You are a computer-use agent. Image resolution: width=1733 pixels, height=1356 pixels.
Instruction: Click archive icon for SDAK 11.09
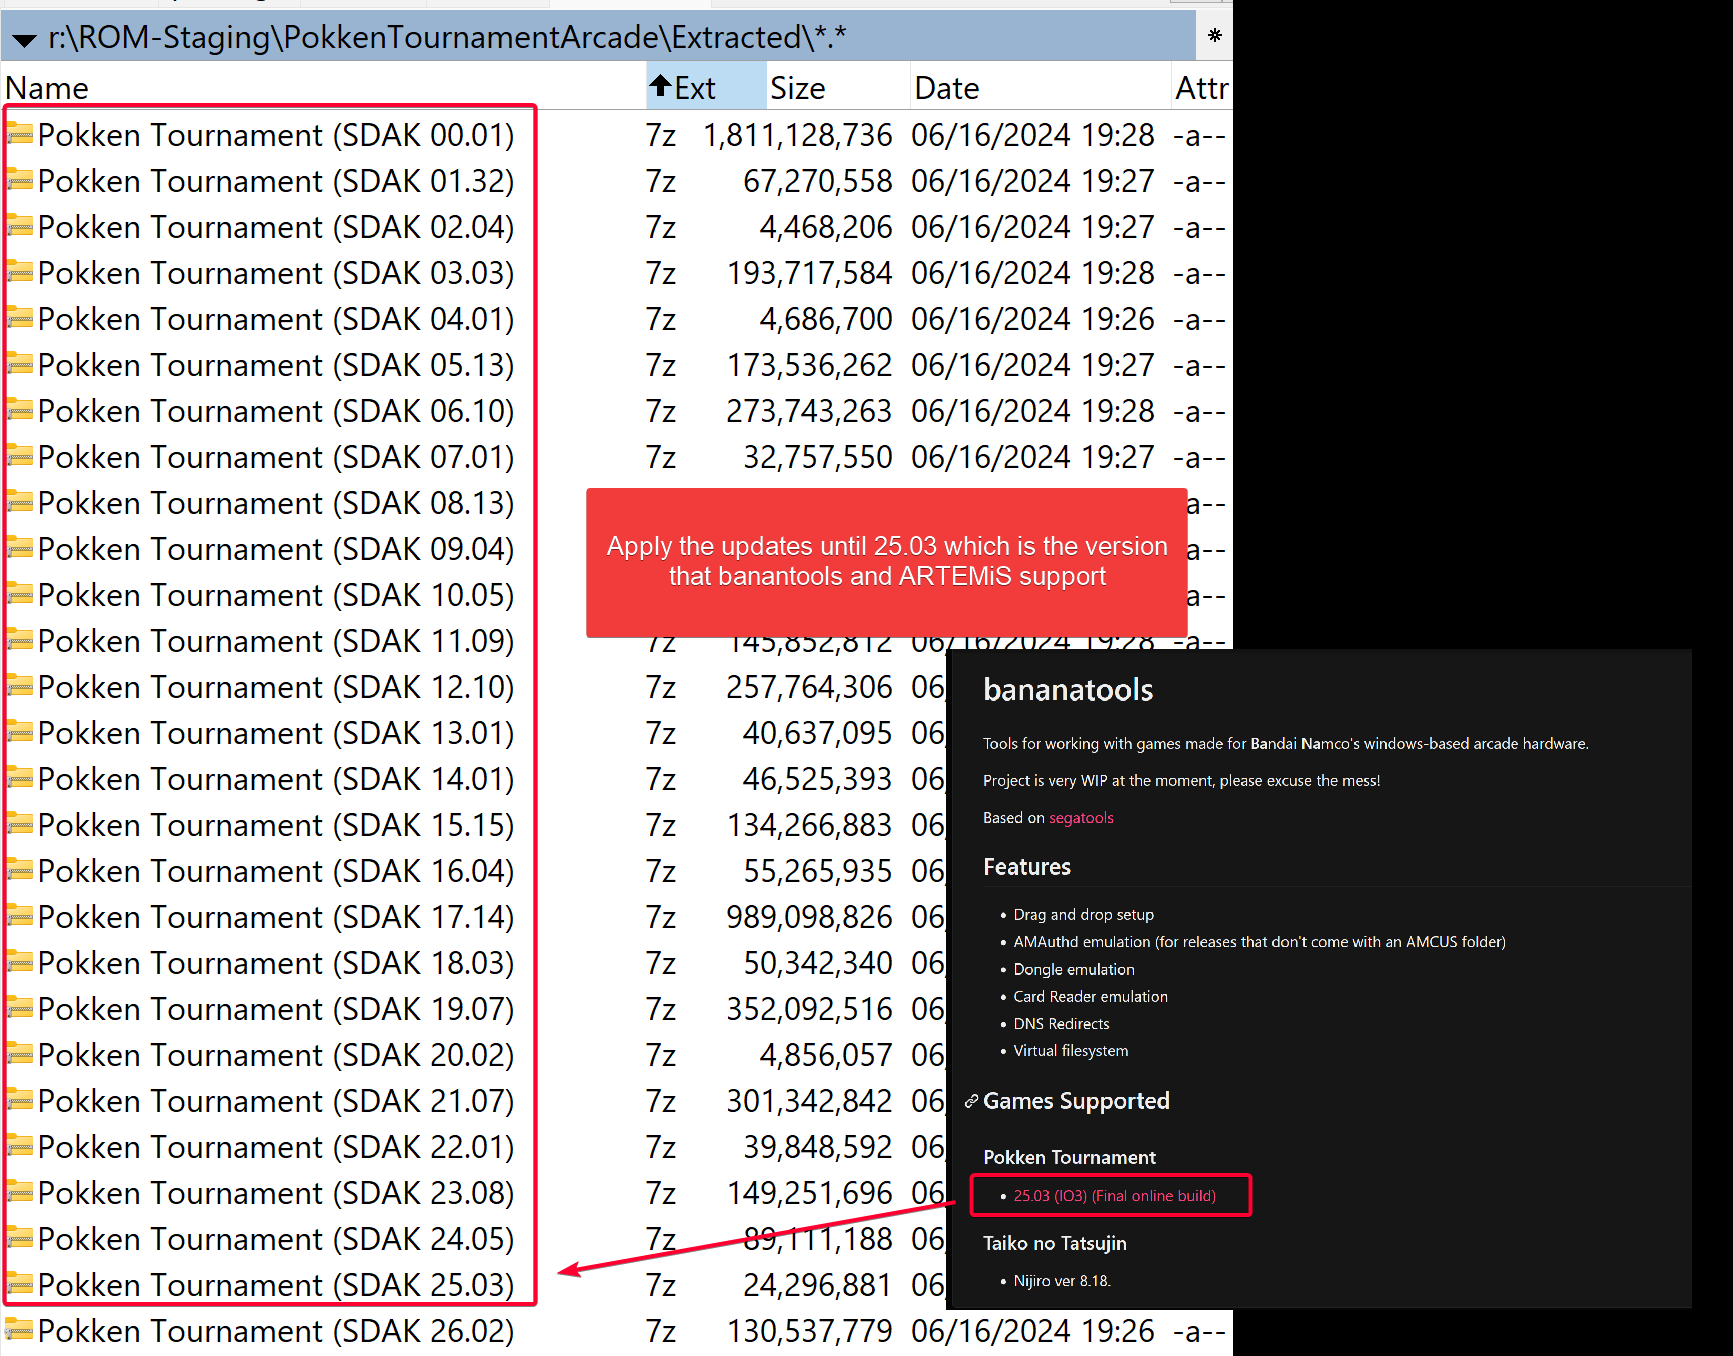point(21,640)
